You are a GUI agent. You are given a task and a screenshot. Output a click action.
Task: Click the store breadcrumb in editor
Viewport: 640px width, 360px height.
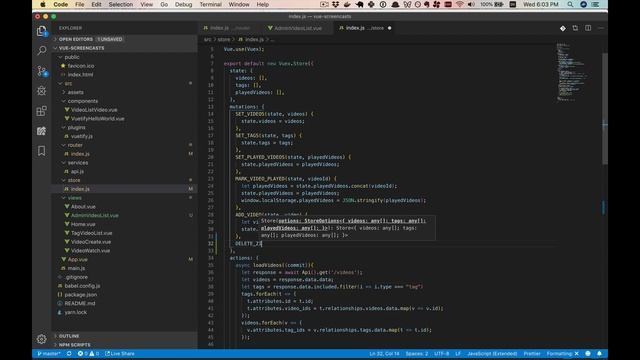(x=224, y=40)
